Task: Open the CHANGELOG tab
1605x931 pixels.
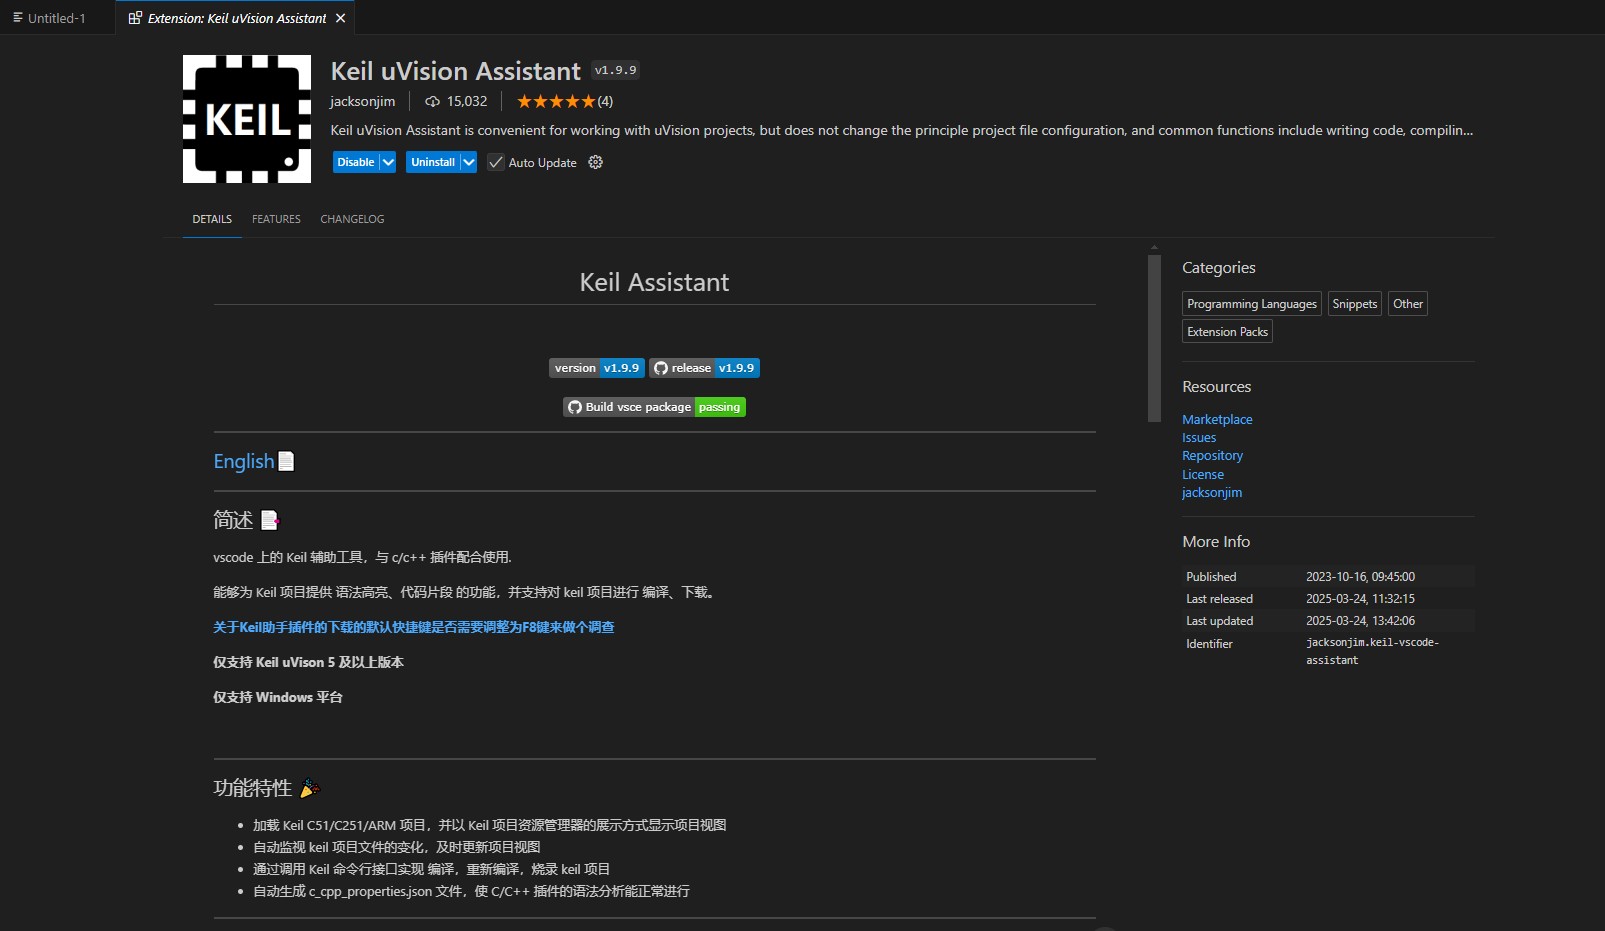Action: 352,219
